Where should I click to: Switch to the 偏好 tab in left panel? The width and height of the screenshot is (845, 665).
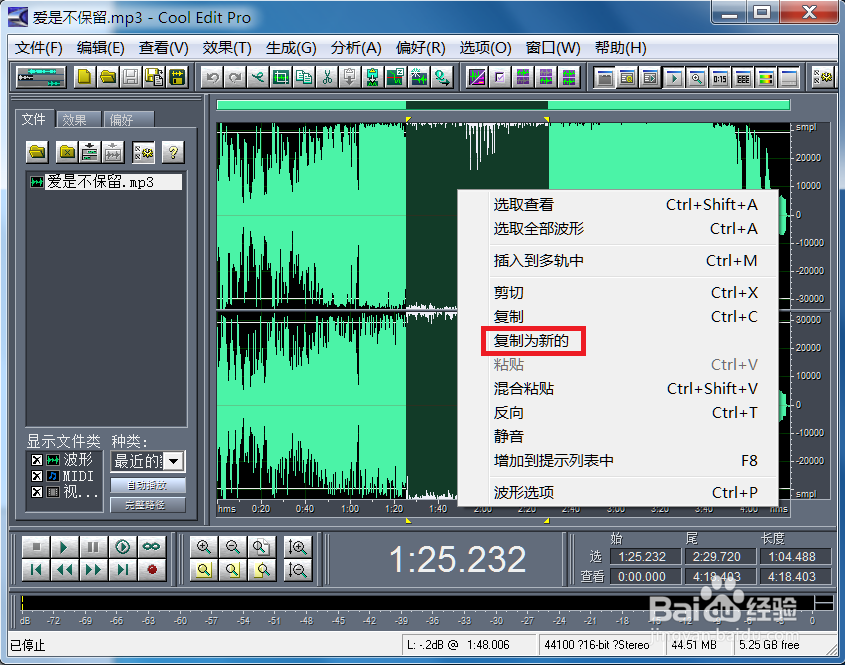pyautogui.click(x=128, y=120)
